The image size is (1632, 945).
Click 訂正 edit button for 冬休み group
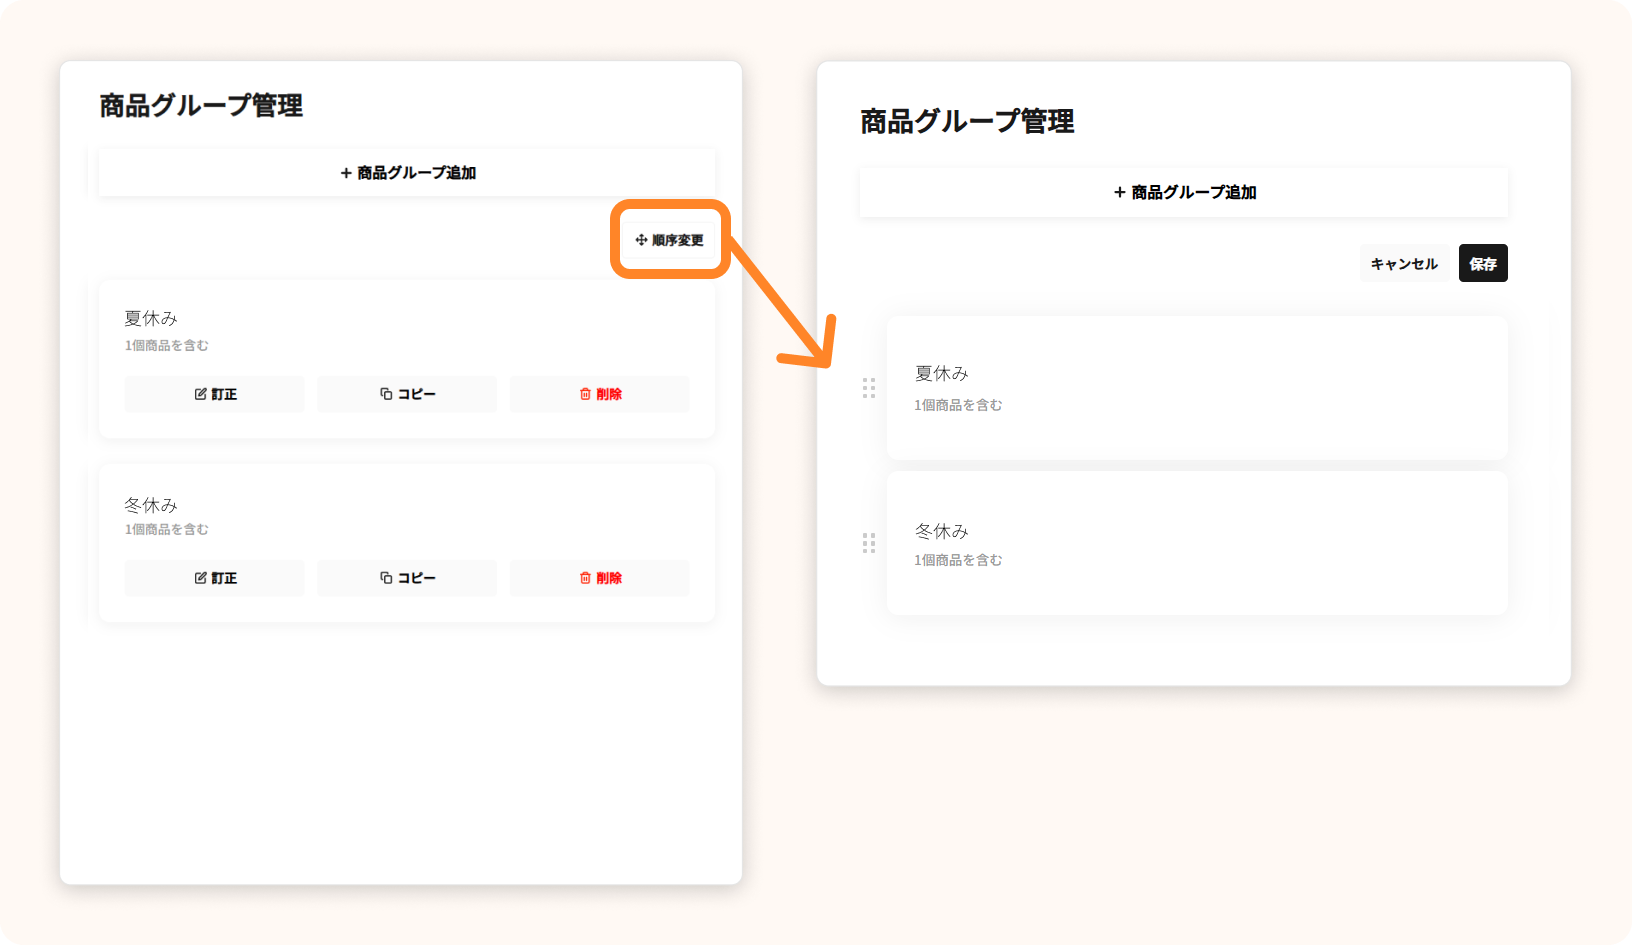point(215,578)
